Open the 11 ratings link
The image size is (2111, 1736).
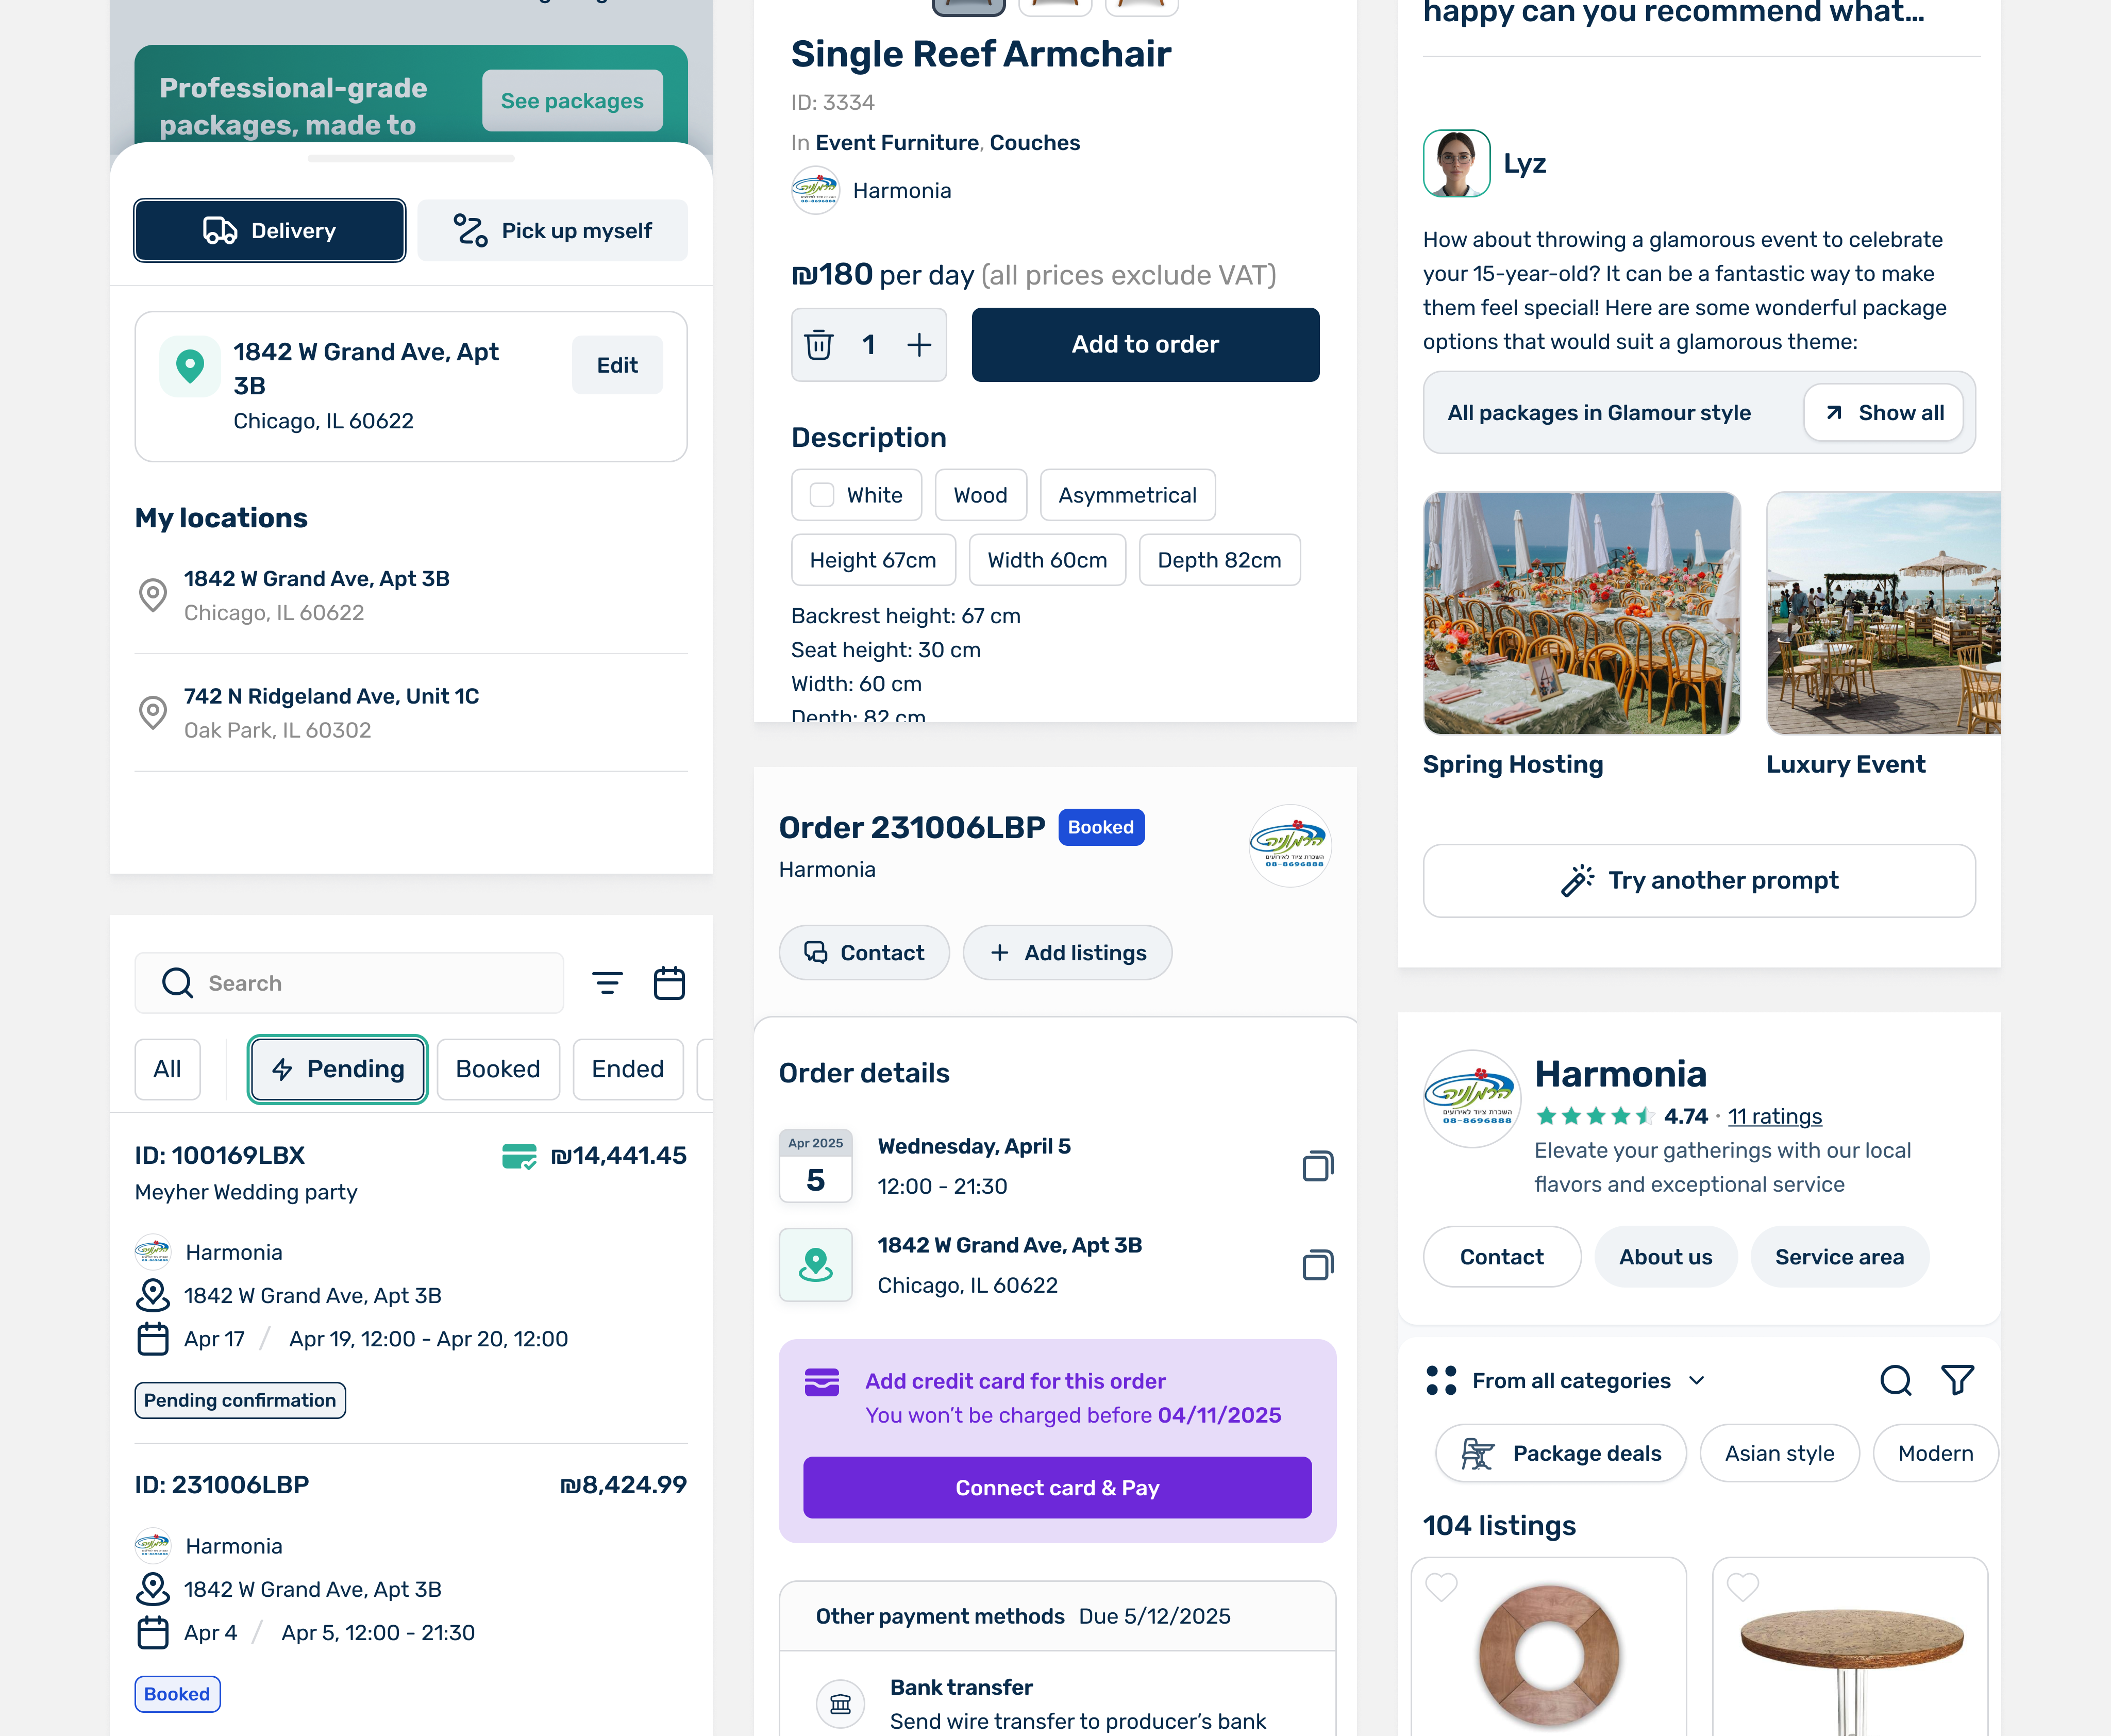tap(1774, 1116)
